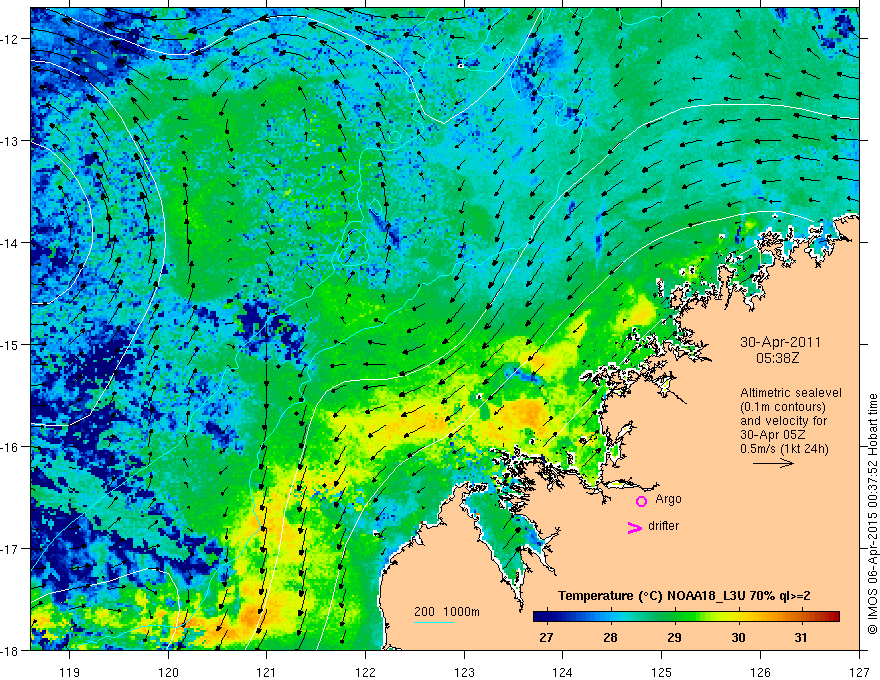Click the 29 value on temperature scale
Screen dimensions: 880x680
click(x=674, y=637)
